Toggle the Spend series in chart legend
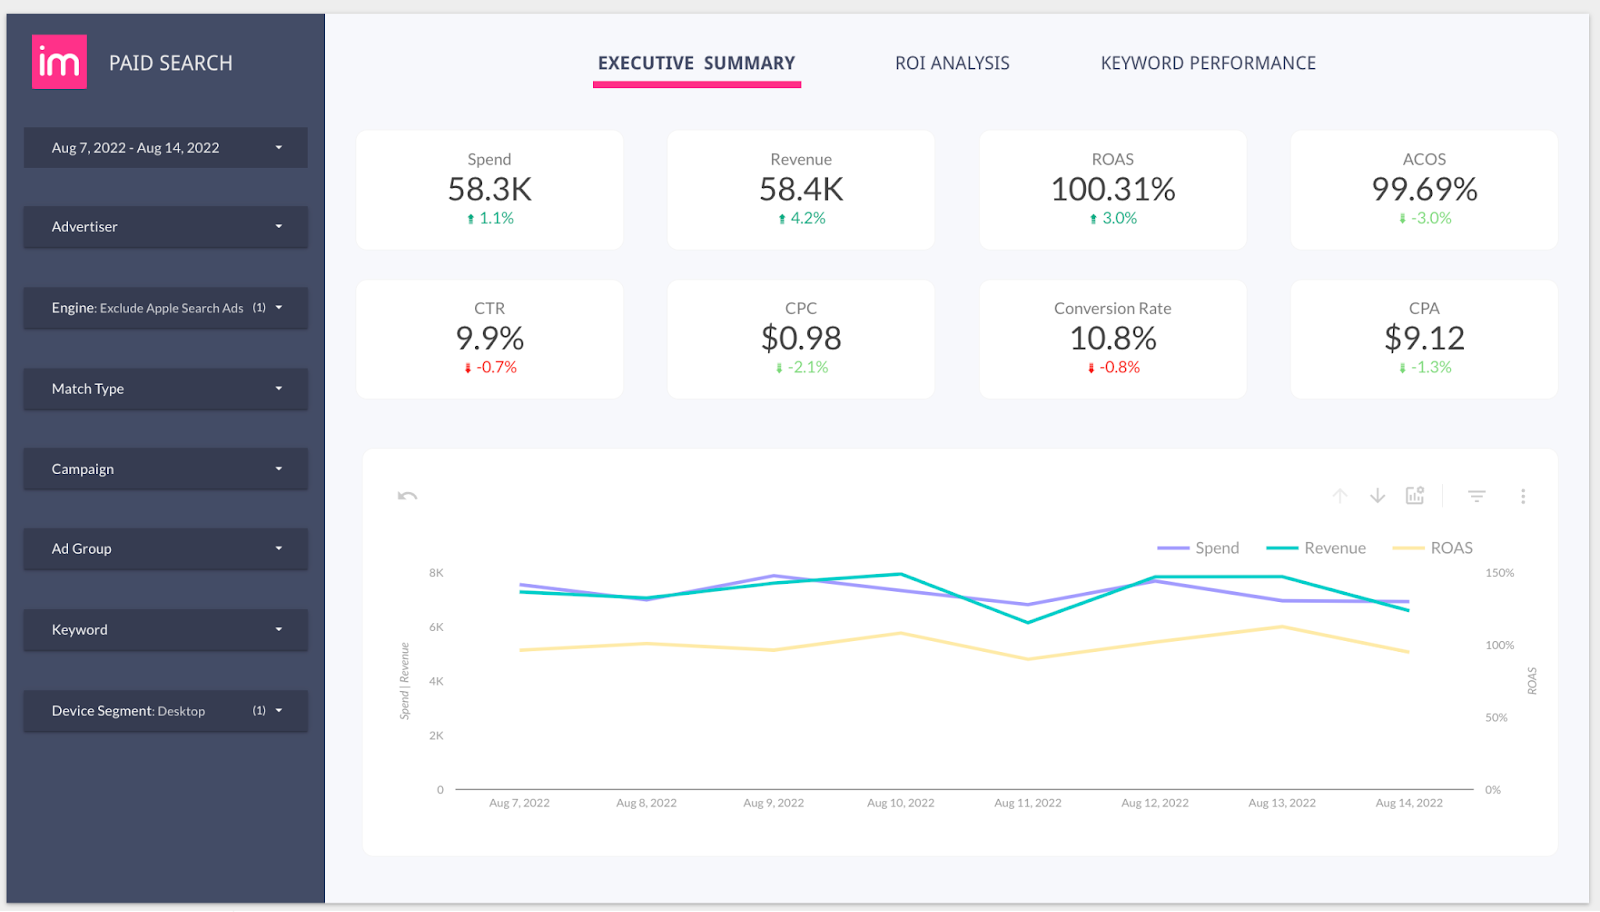The height and width of the screenshot is (912, 1600). point(1199,548)
